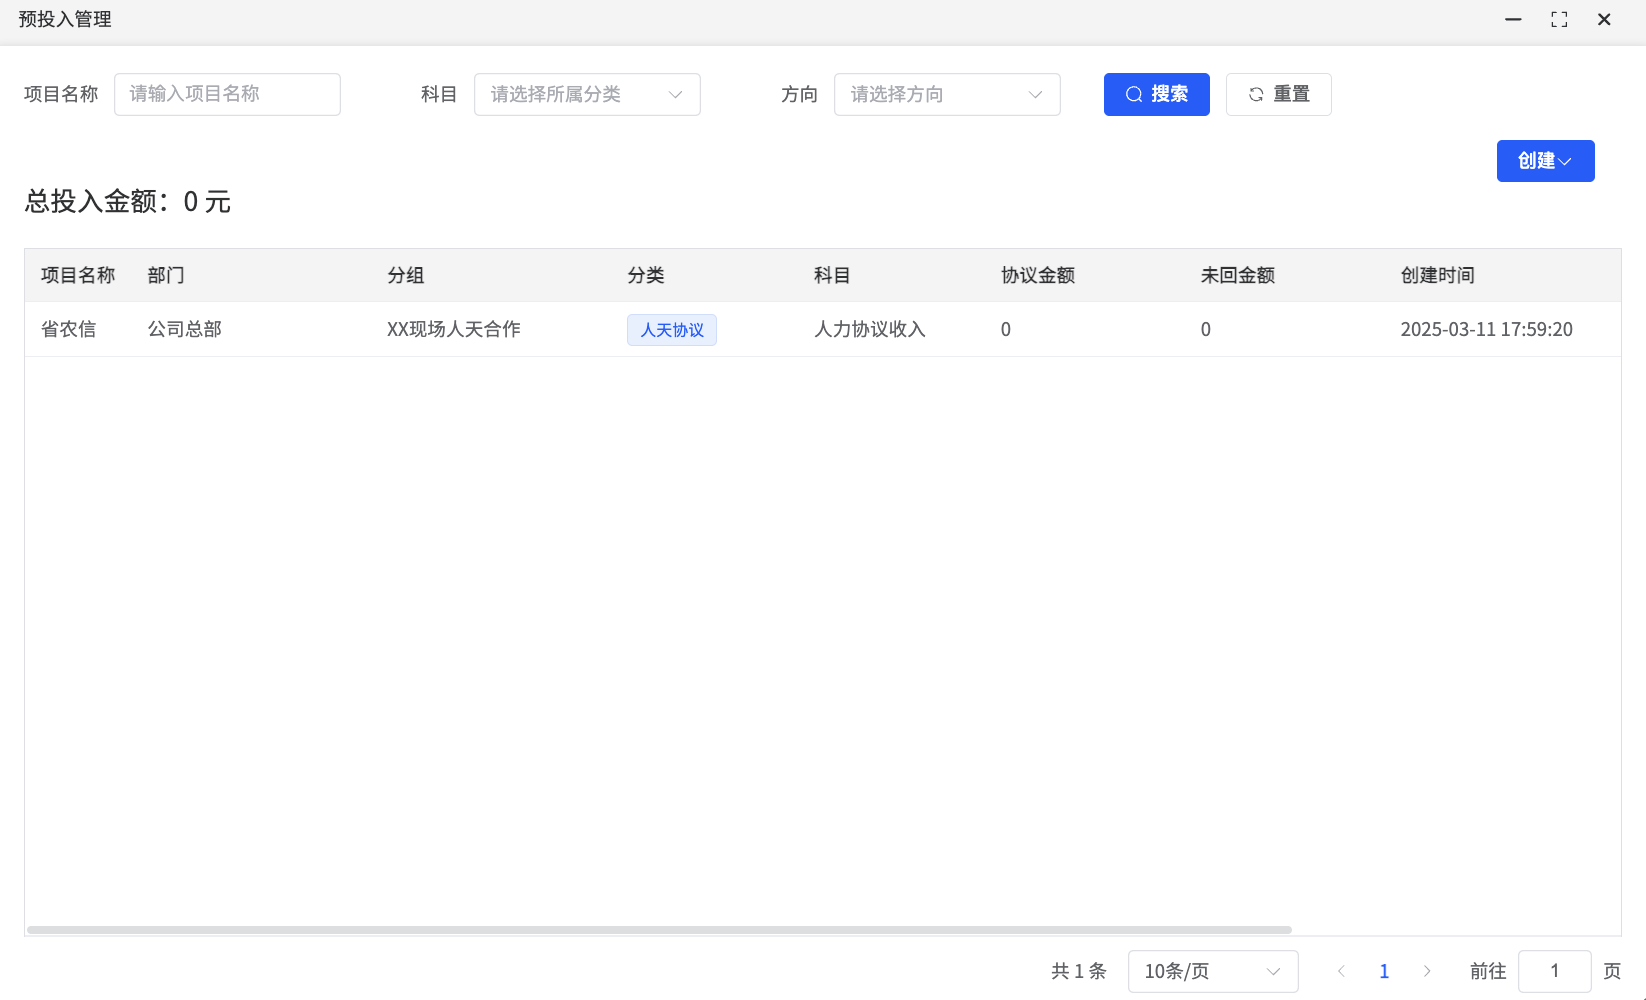
Task: Focus the 前往 page jump input
Action: (1554, 971)
